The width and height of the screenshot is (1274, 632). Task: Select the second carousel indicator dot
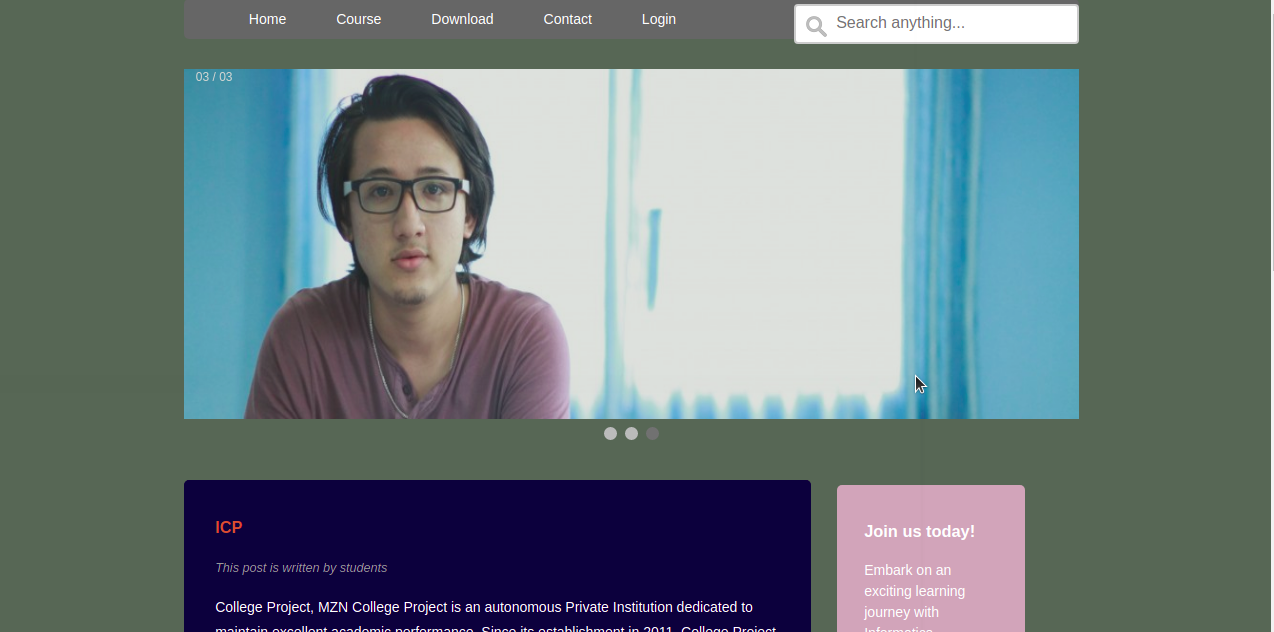pyautogui.click(x=631, y=433)
